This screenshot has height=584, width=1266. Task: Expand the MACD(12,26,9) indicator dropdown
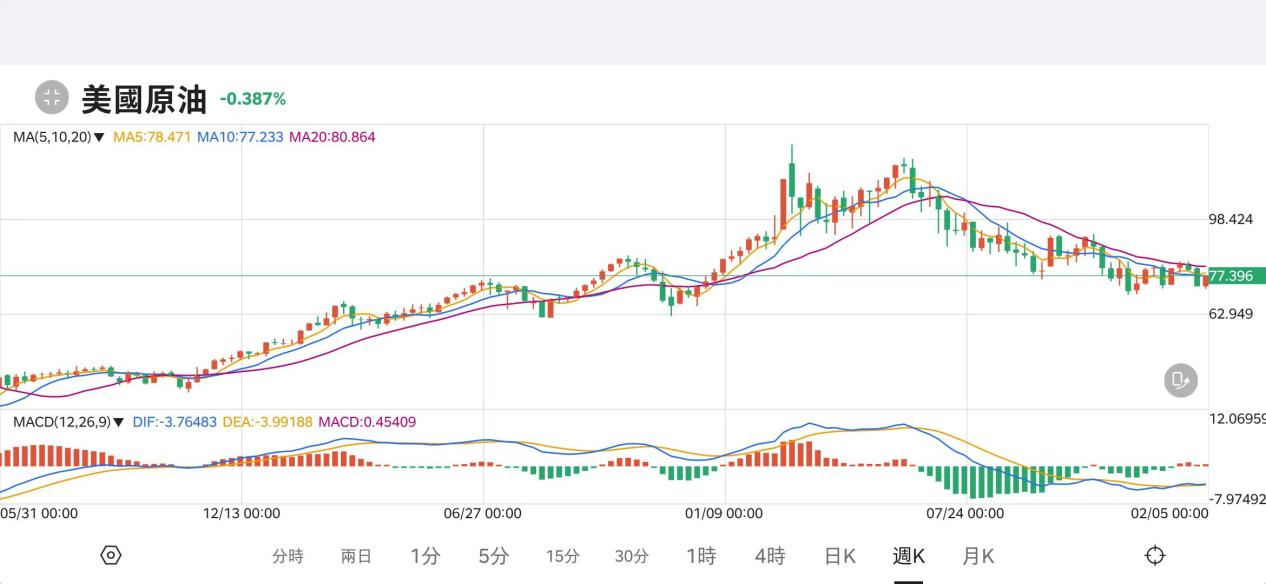68,422
